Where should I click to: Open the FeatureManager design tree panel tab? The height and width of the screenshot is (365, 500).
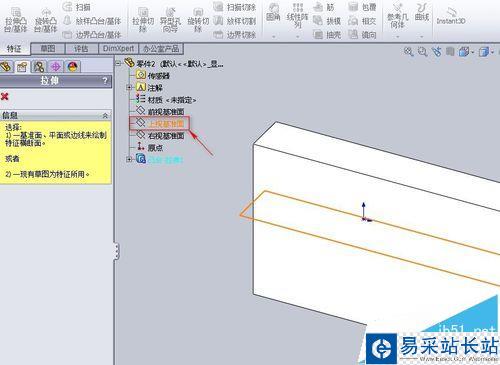6,66
